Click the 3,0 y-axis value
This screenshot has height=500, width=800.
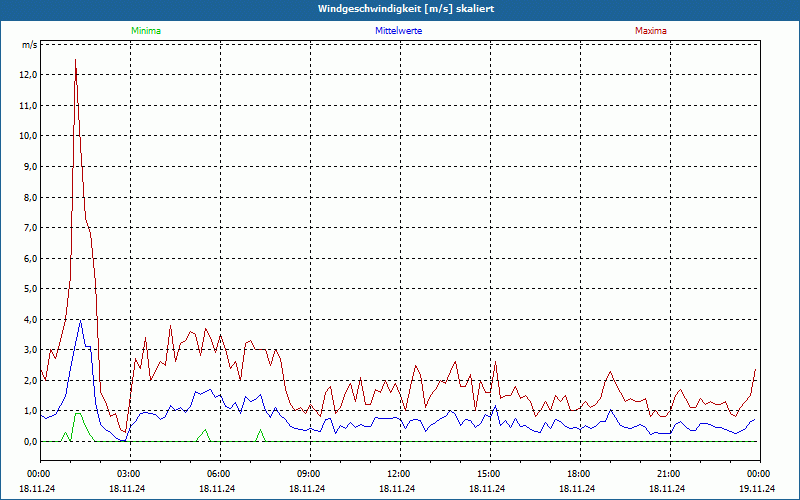(31, 350)
